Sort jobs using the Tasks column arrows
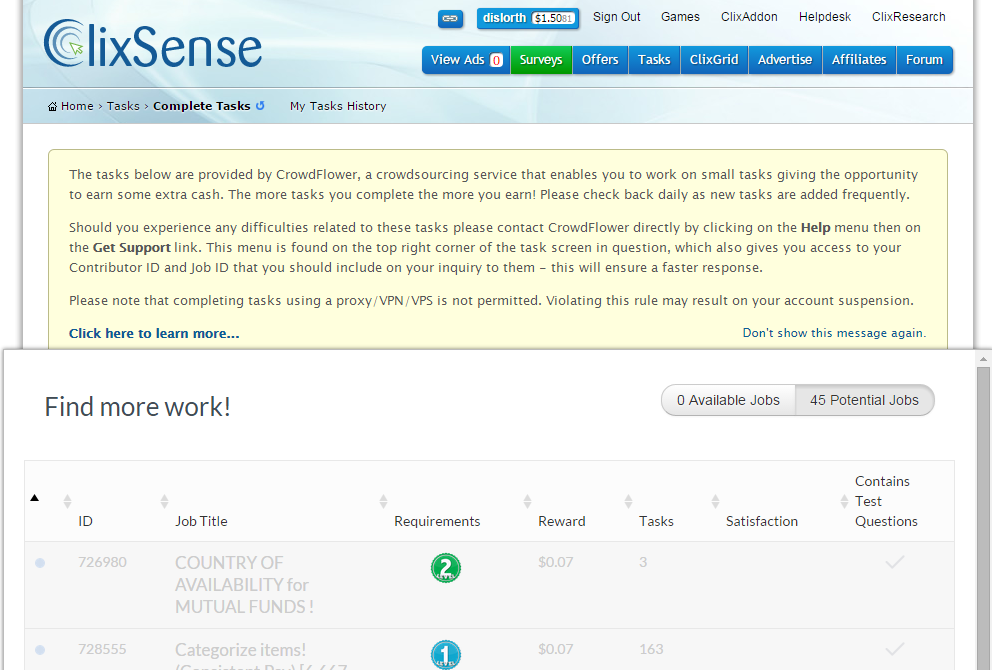 tap(628, 501)
